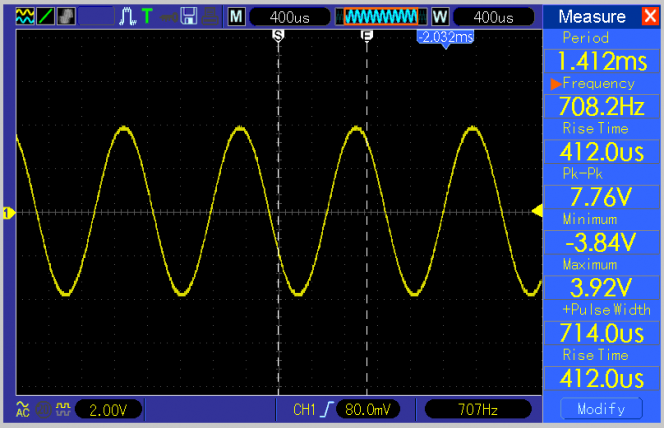Image resolution: width=664 pixels, height=428 pixels.
Task: Open the 80.0mV trigger level field
Action: point(370,409)
